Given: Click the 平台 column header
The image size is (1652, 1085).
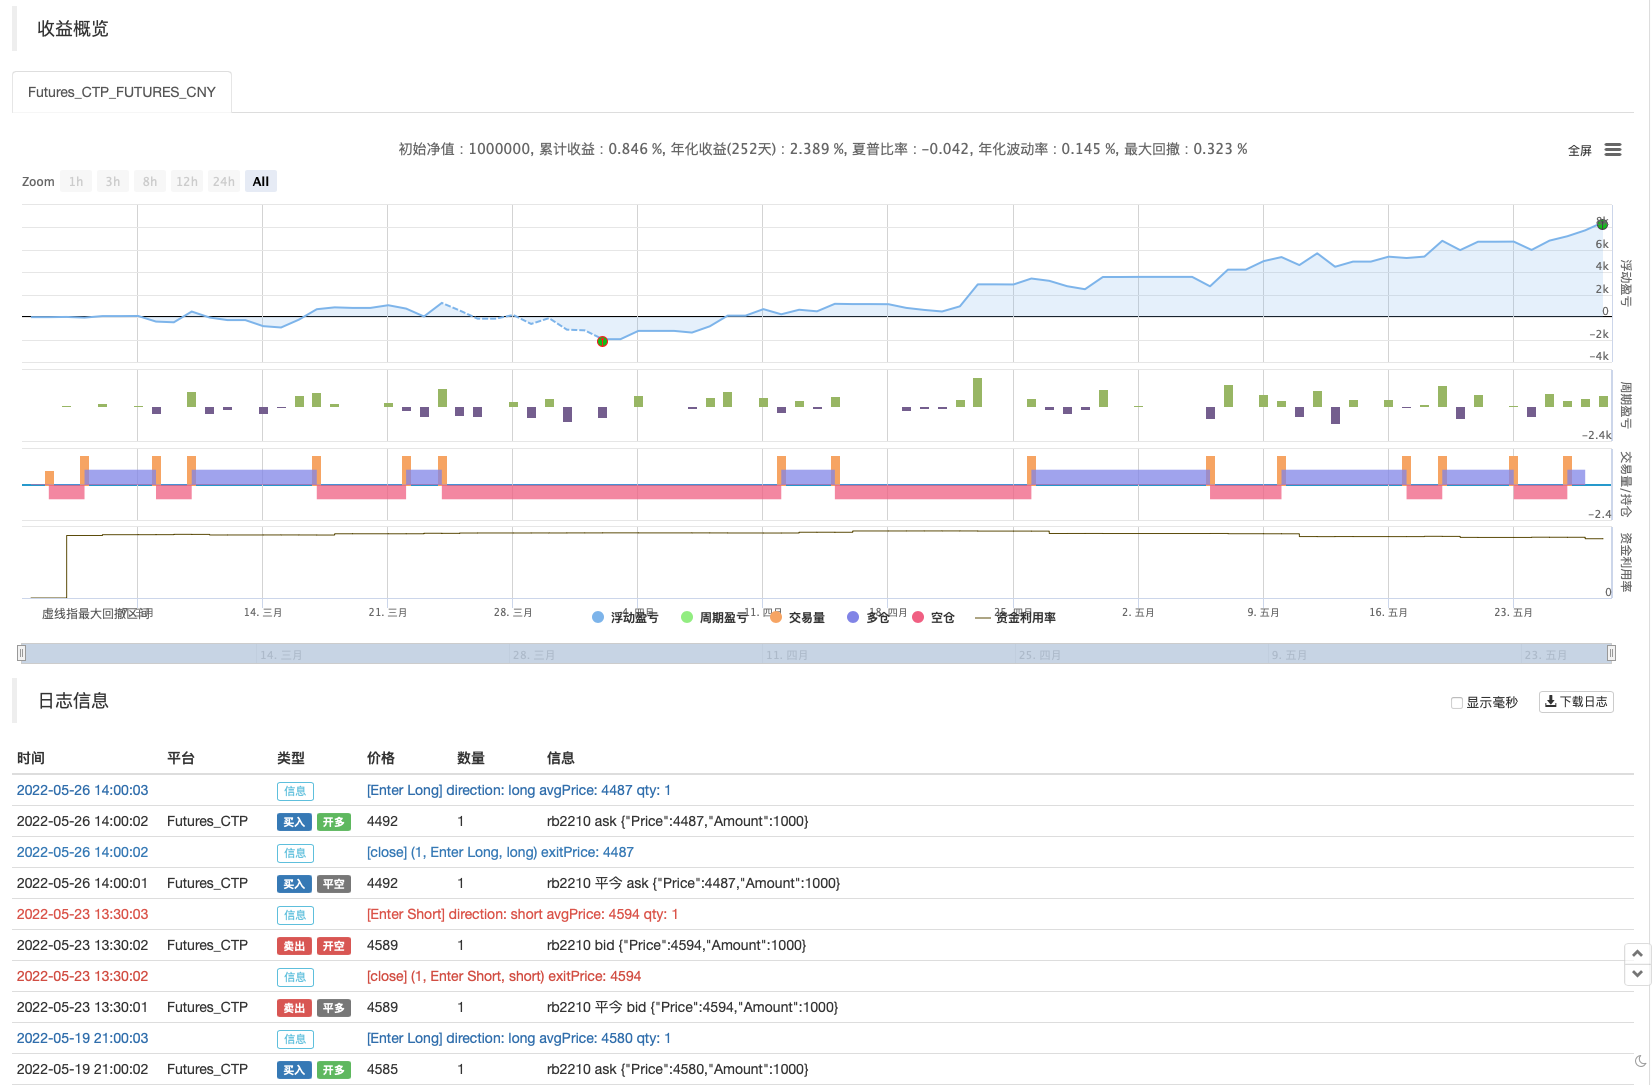Looking at the screenshot, I should (x=181, y=758).
